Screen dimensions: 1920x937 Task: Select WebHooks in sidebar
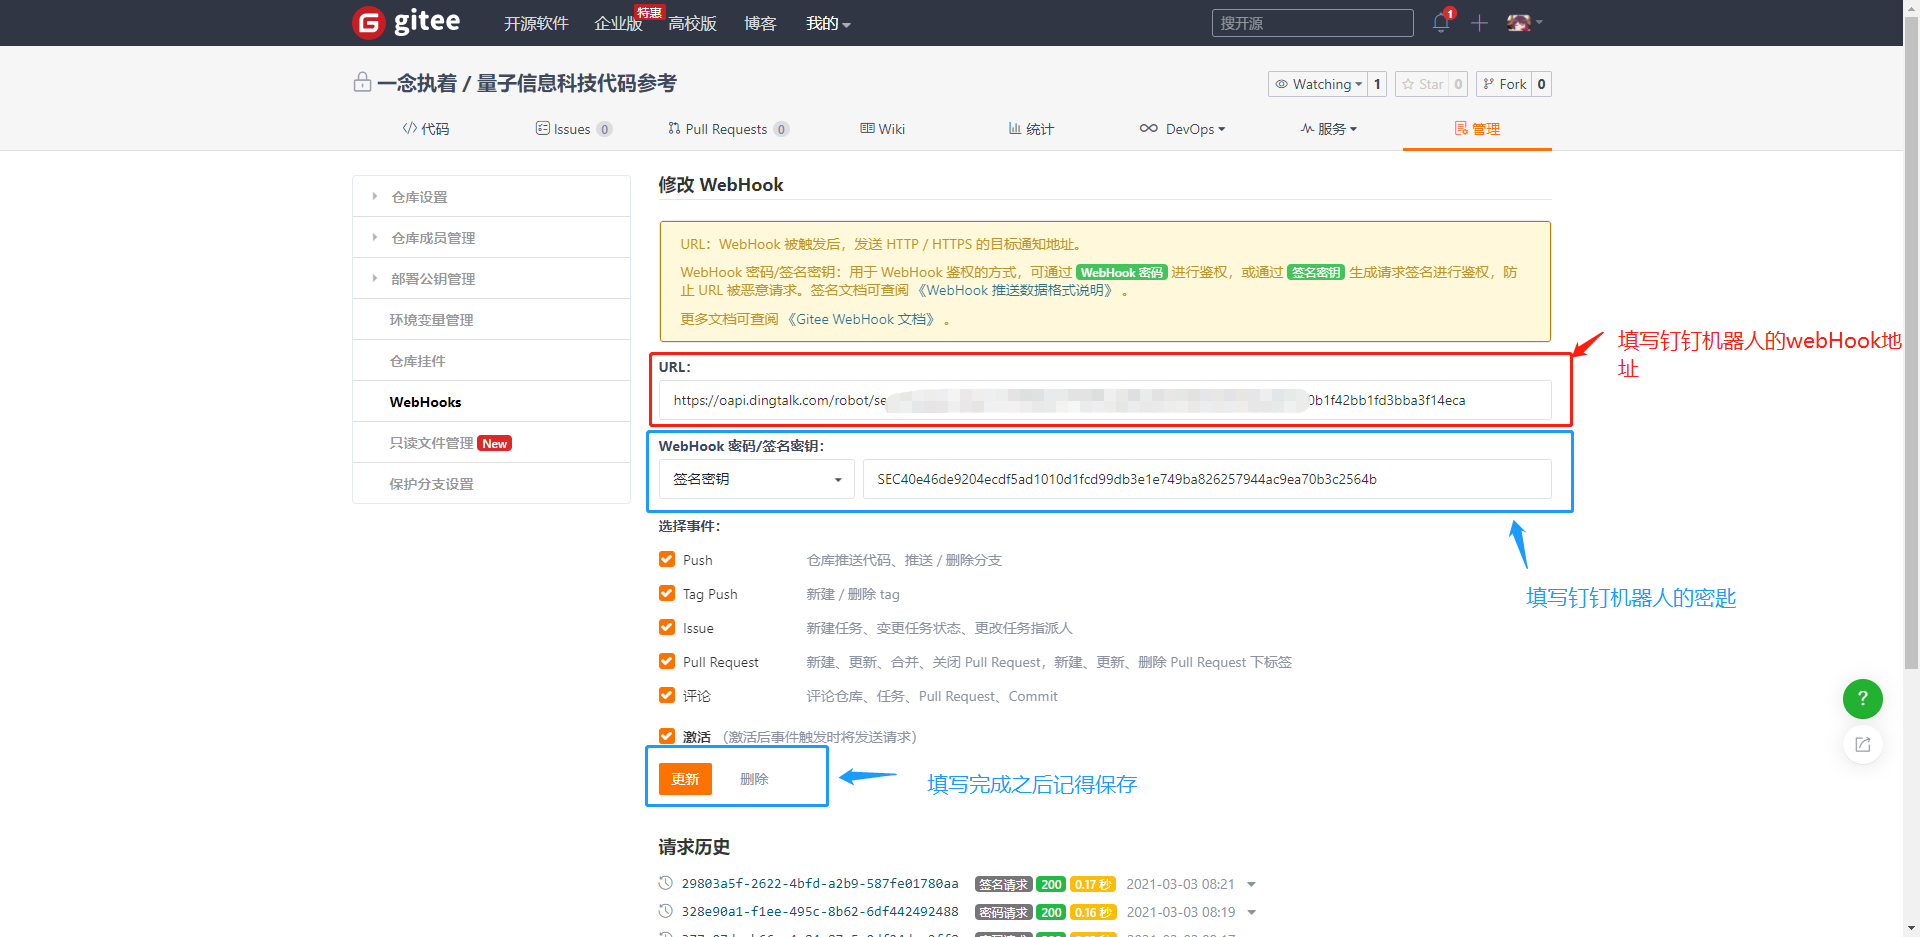coord(491,402)
